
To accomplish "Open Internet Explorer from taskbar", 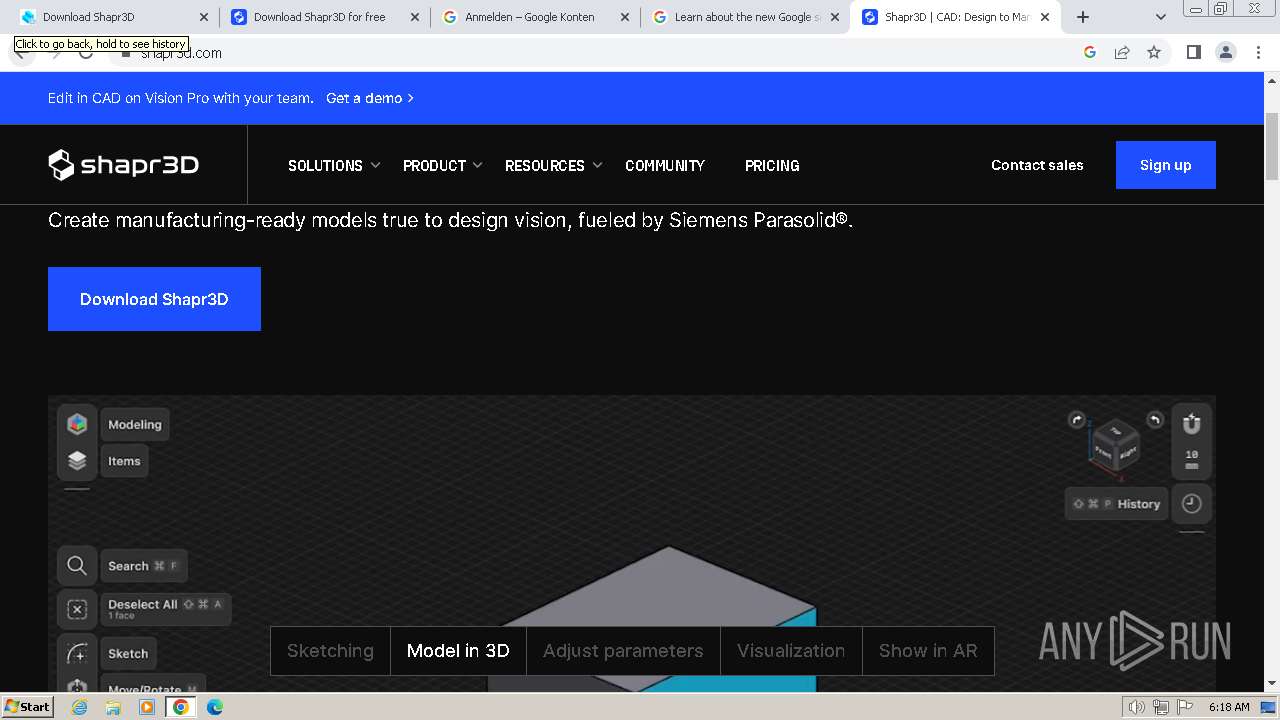I will (x=79, y=707).
